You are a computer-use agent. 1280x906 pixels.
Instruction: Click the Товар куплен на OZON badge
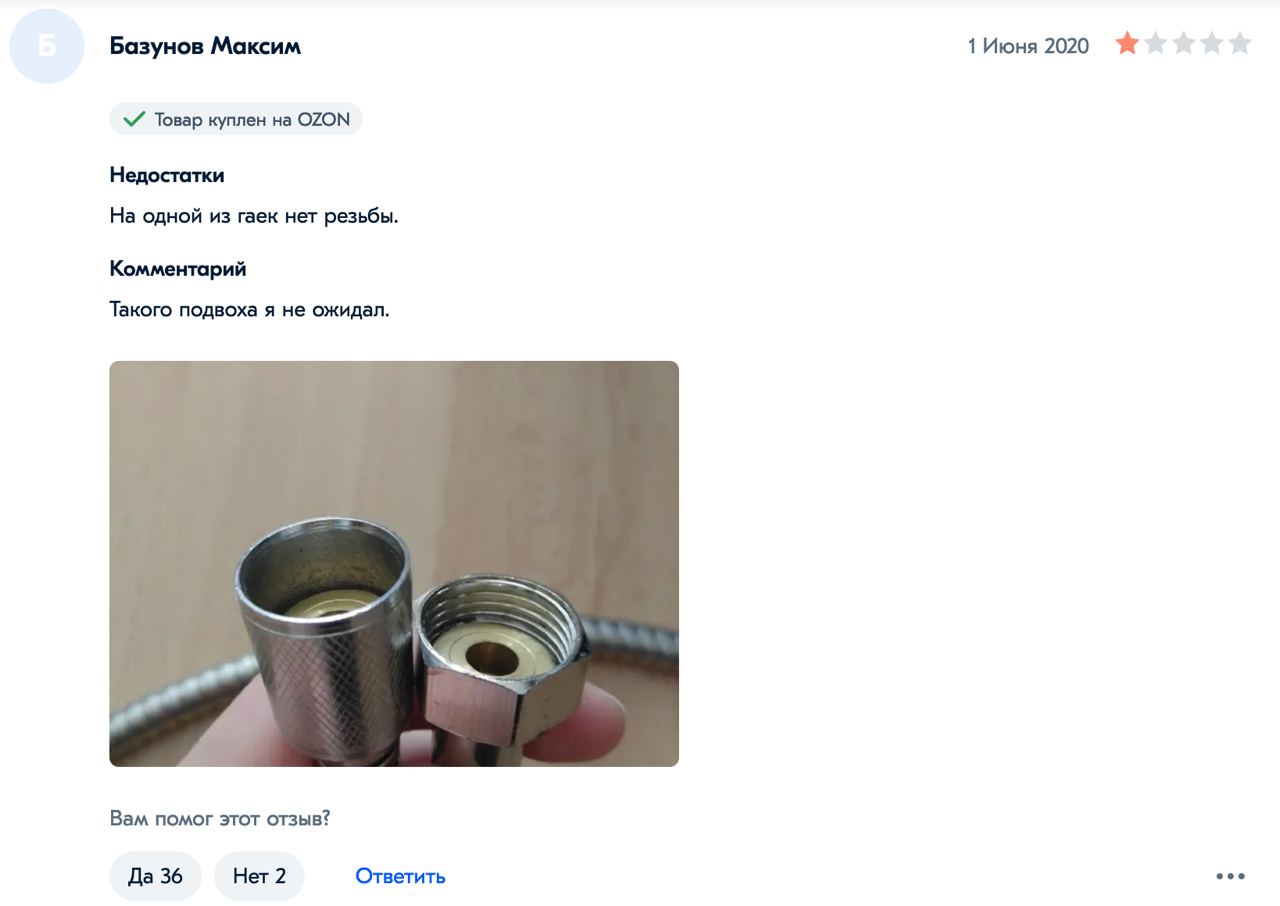pyautogui.click(x=236, y=120)
